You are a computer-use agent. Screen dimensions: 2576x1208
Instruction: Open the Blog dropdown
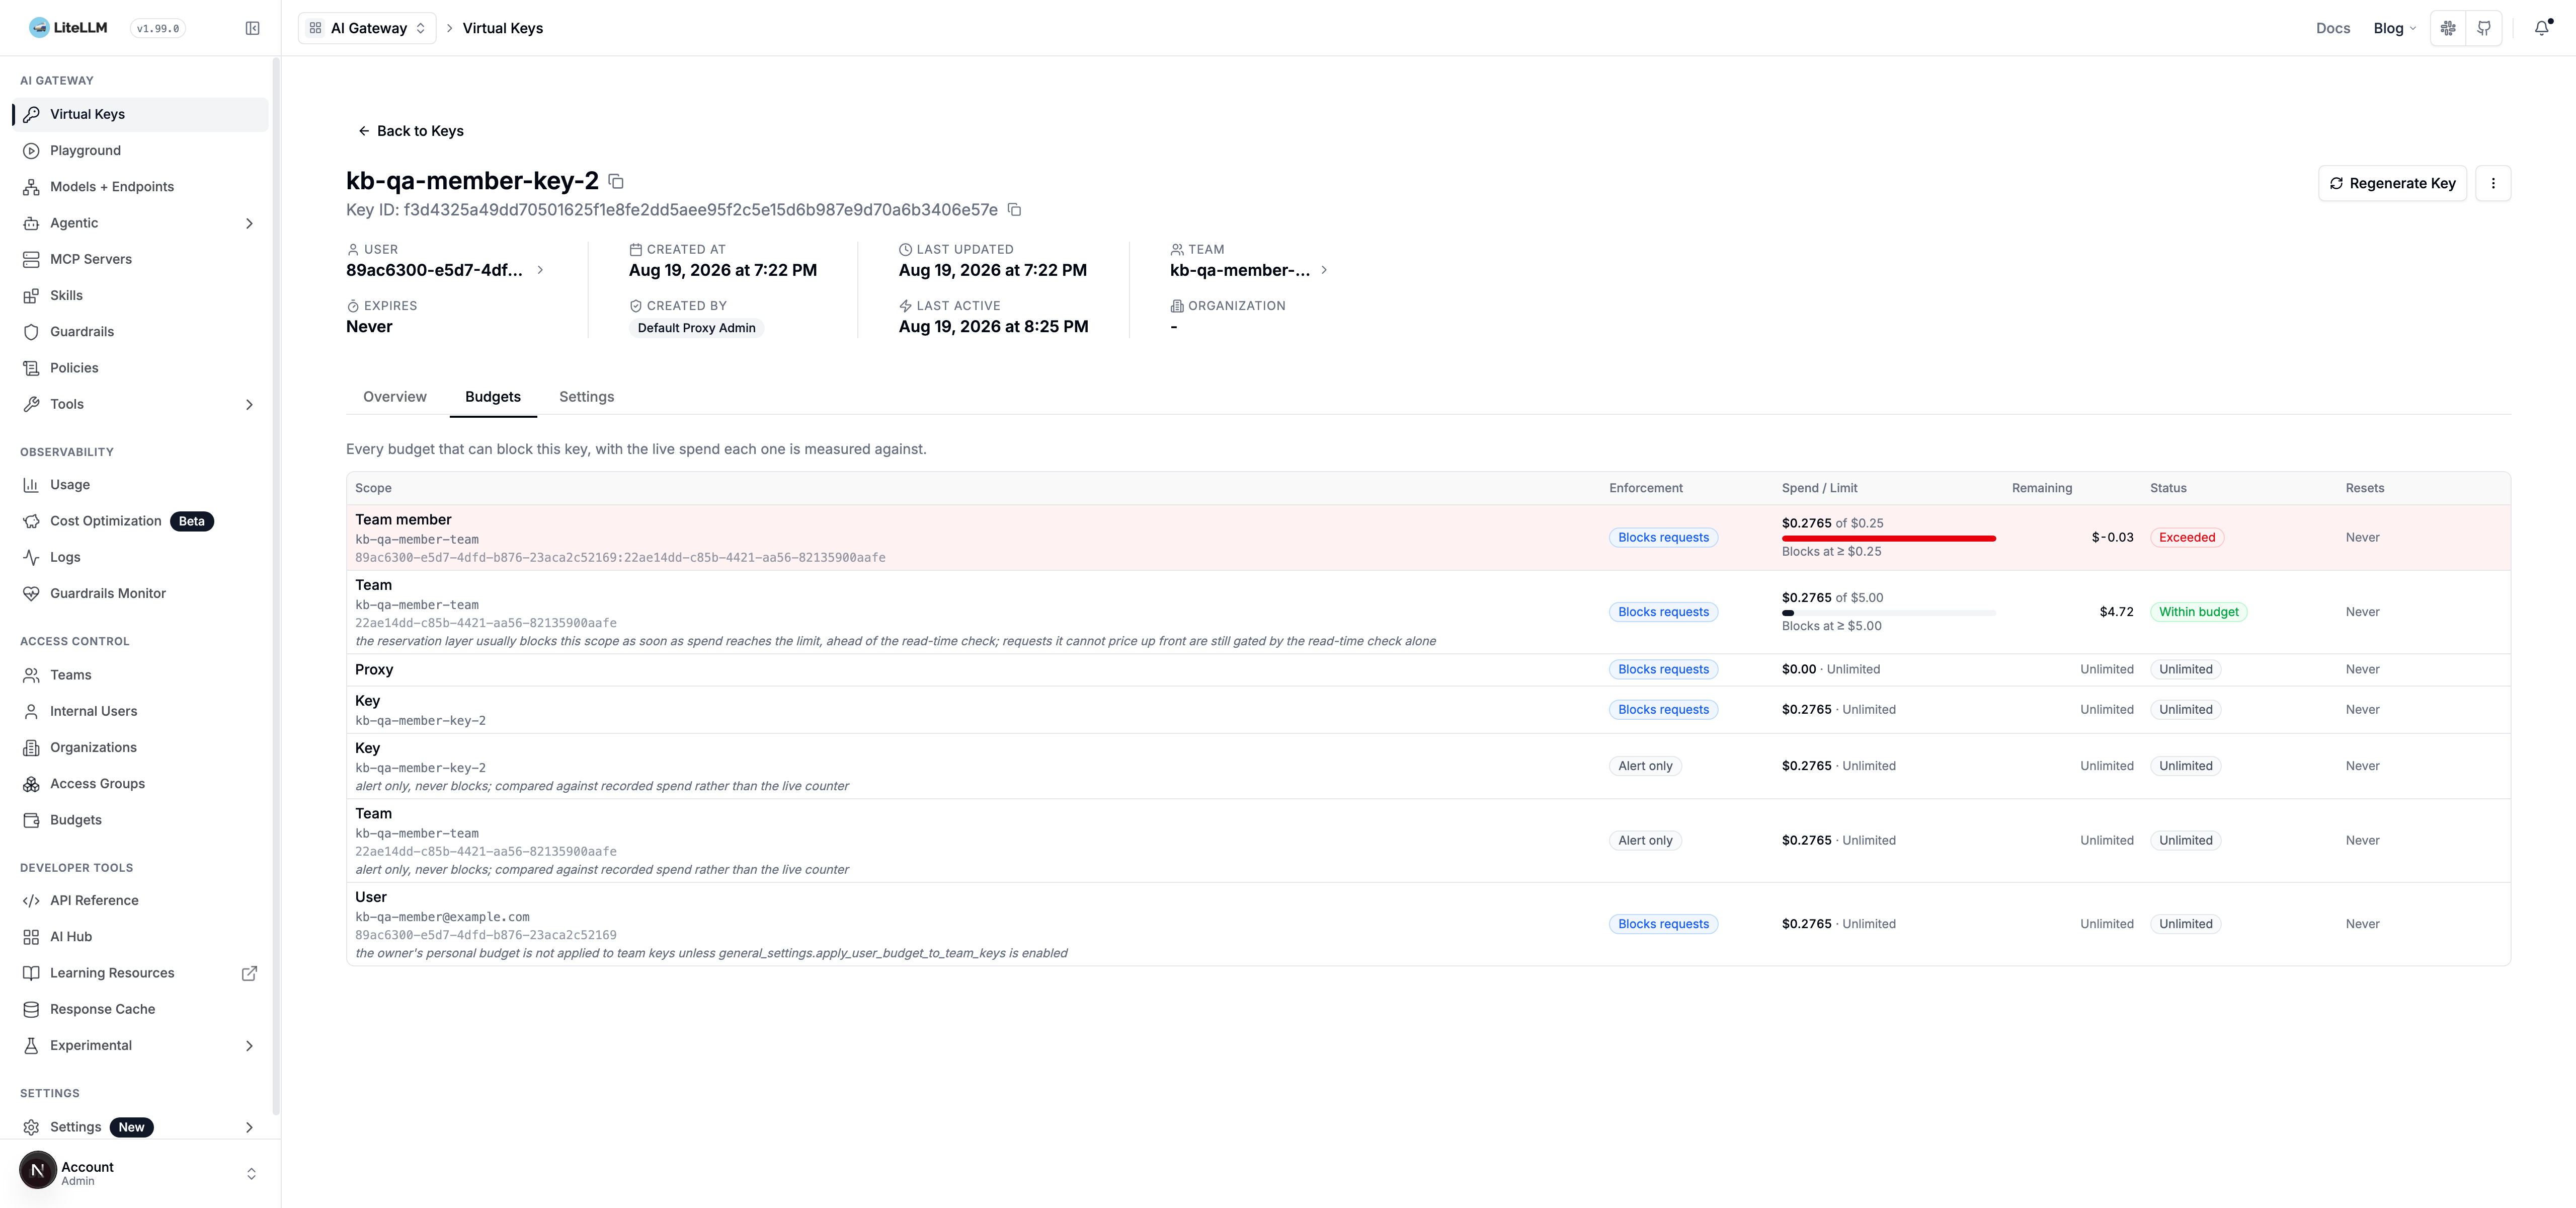(2395, 28)
